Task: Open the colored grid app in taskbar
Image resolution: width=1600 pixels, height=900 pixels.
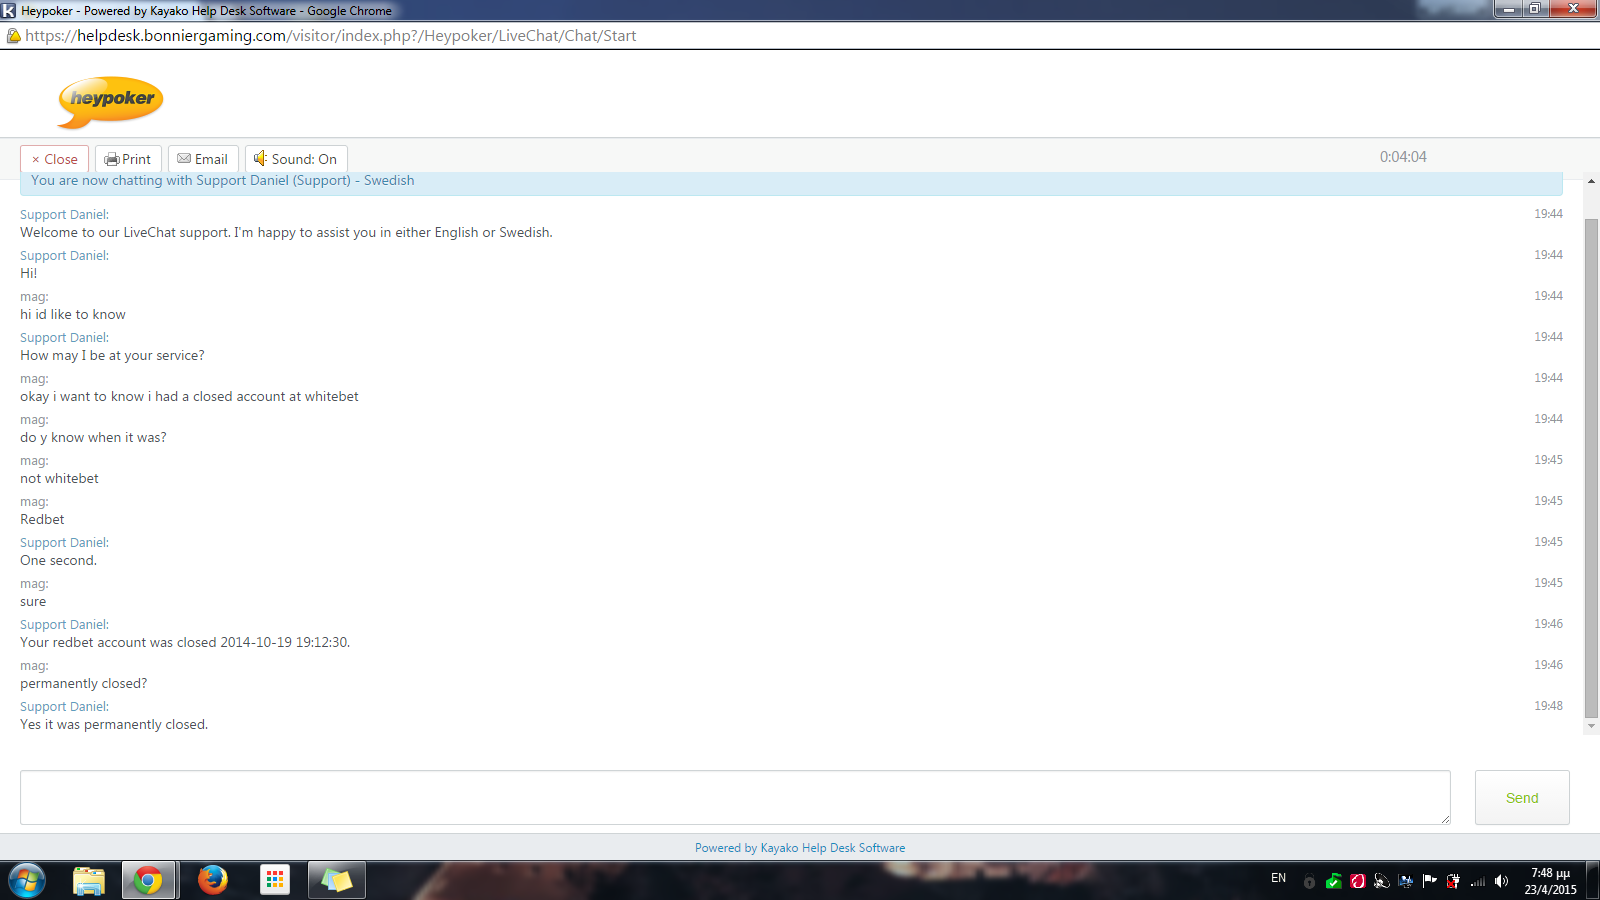Action: pos(275,880)
